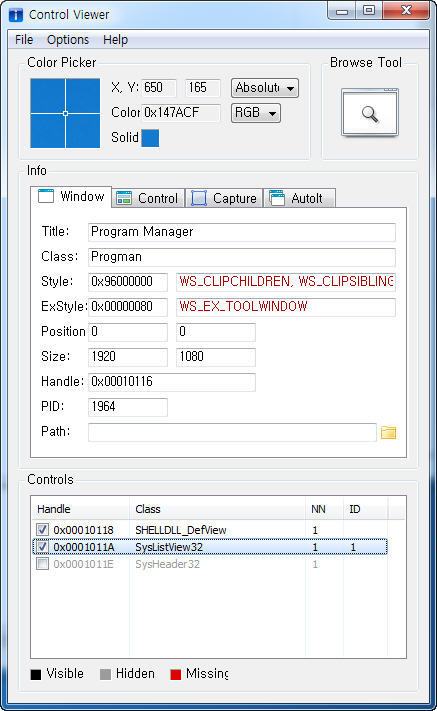Open the Help menu
The image size is (437, 711).
[116, 40]
